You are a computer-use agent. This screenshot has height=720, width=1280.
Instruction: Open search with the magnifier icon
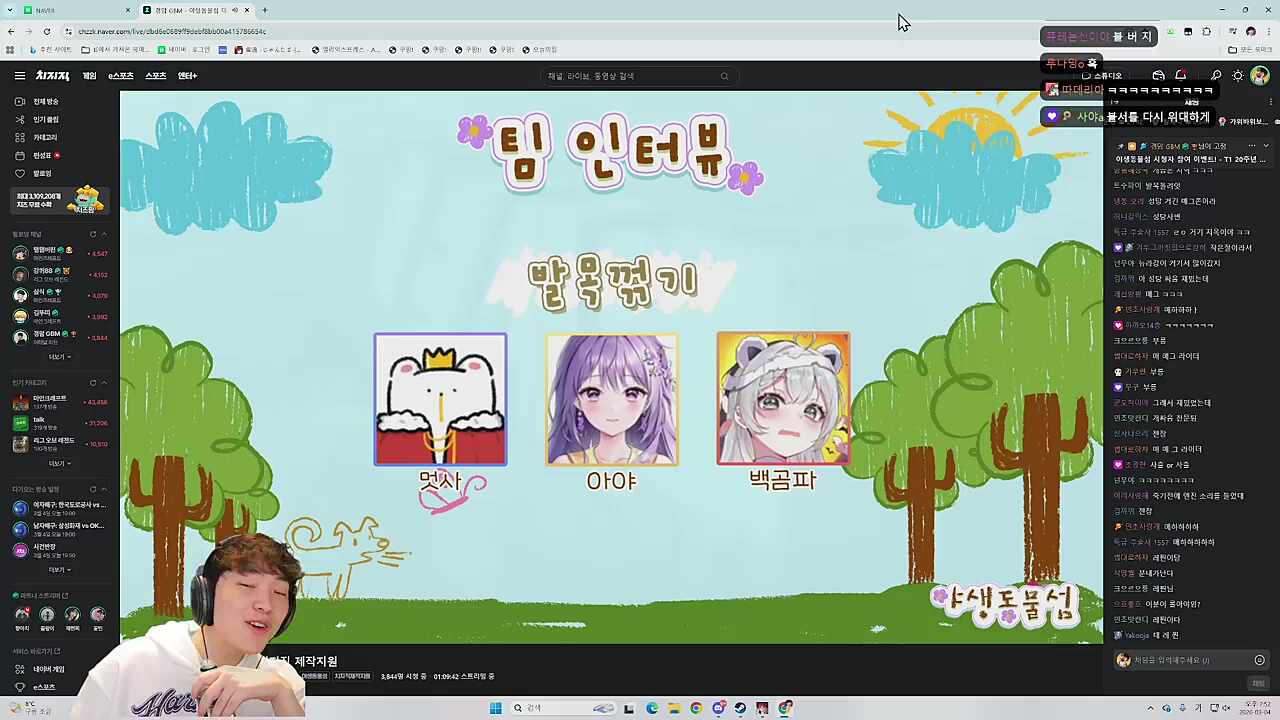tap(1216, 77)
